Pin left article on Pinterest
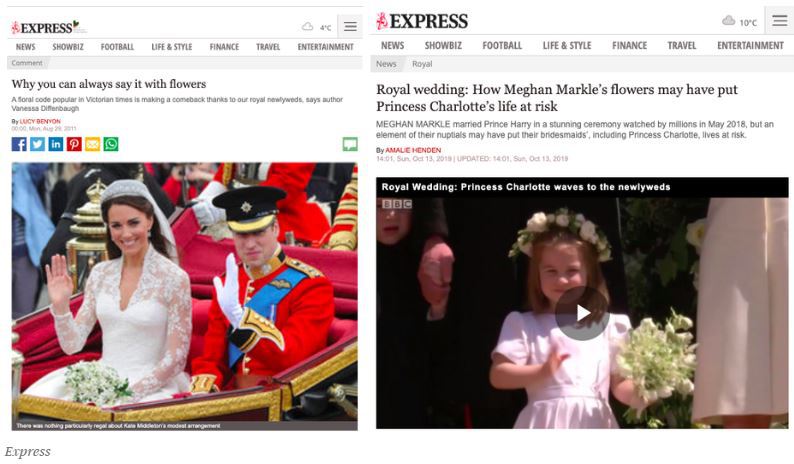 [x=74, y=144]
